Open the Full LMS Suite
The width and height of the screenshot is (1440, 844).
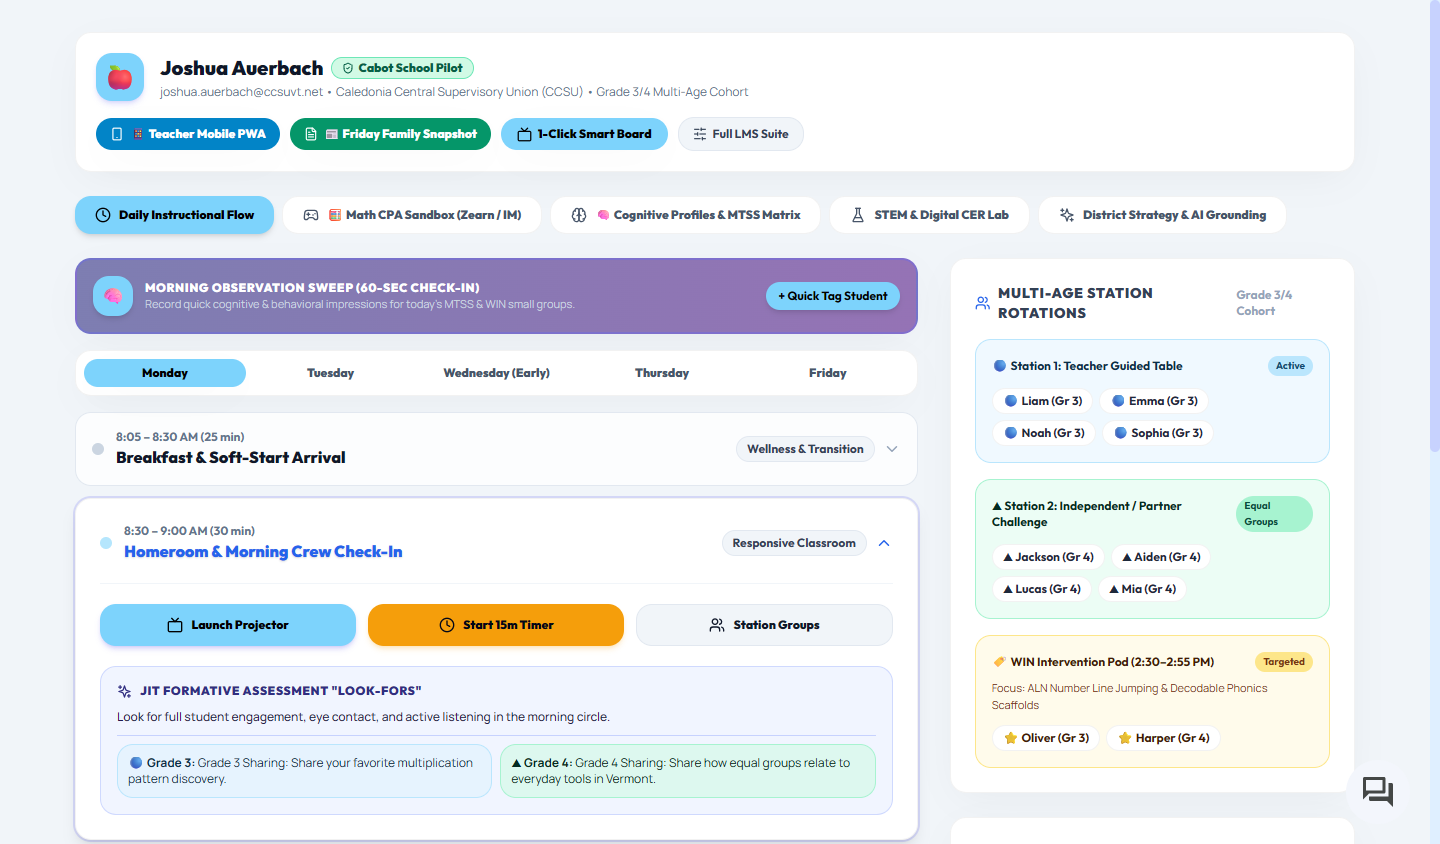coord(741,134)
